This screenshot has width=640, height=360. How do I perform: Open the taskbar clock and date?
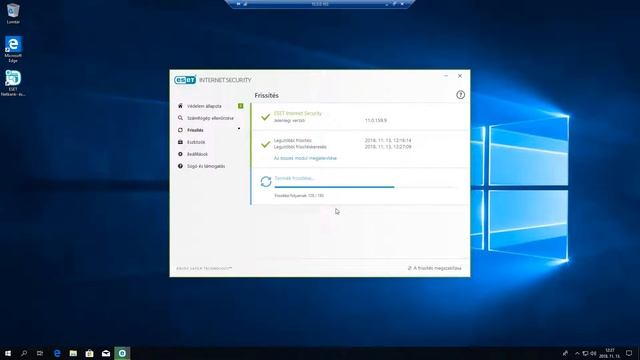point(610,353)
